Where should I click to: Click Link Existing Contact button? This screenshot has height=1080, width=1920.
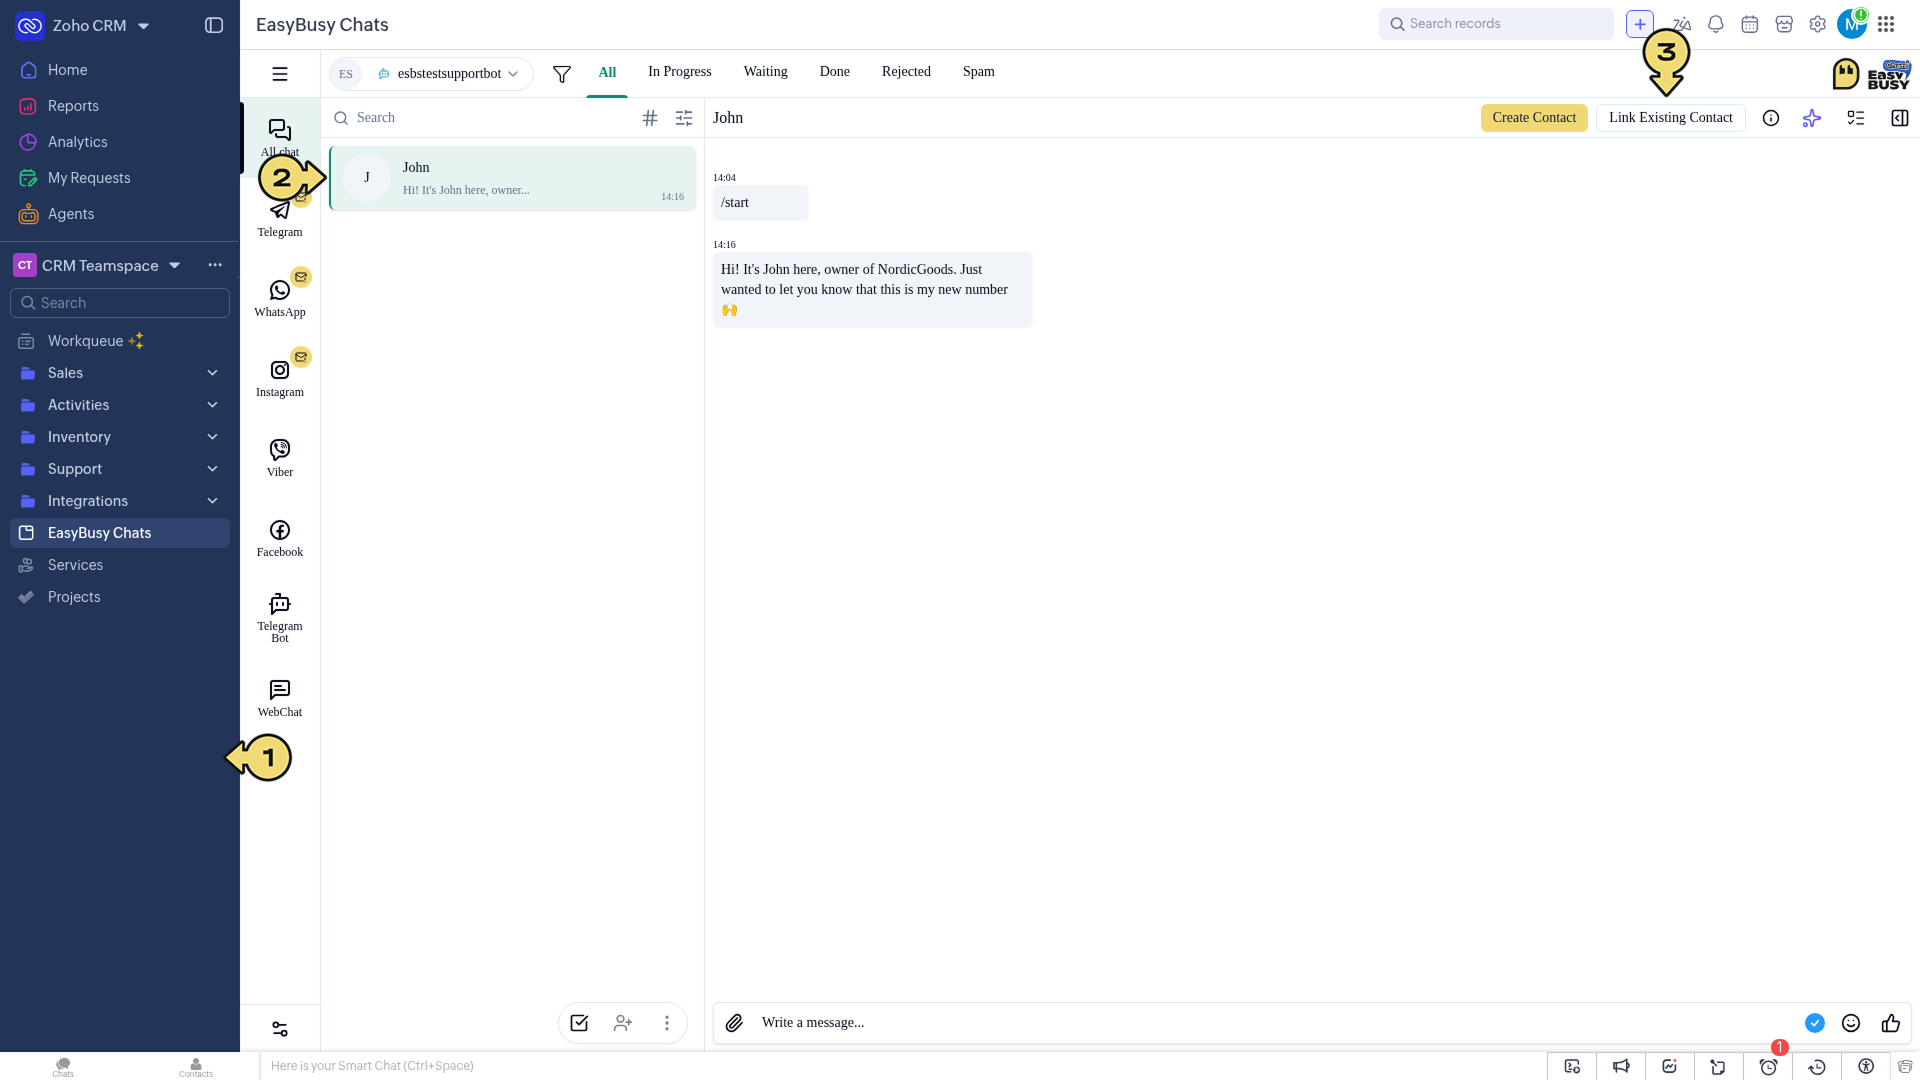tap(1671, 118)
